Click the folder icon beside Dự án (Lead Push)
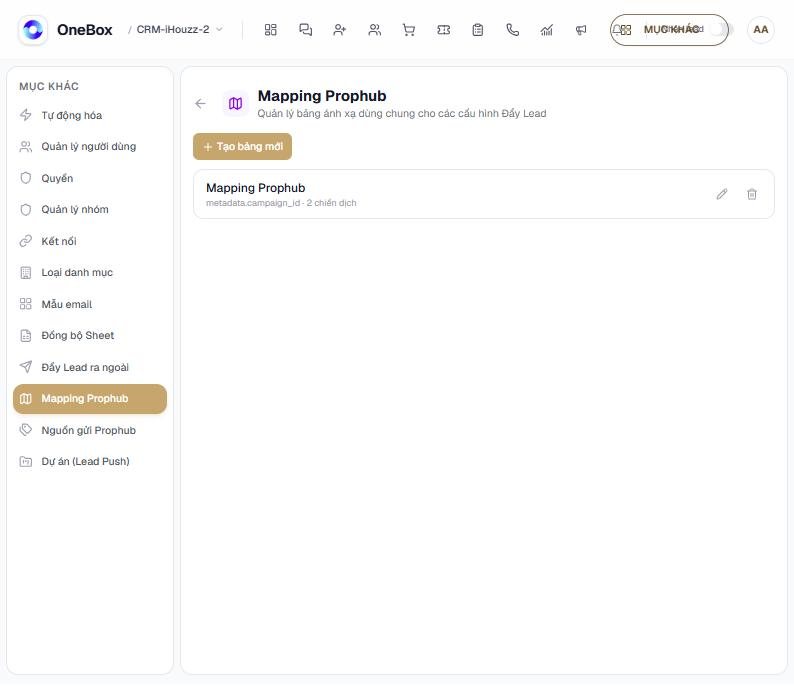794x686 pixels. point(25,462)
